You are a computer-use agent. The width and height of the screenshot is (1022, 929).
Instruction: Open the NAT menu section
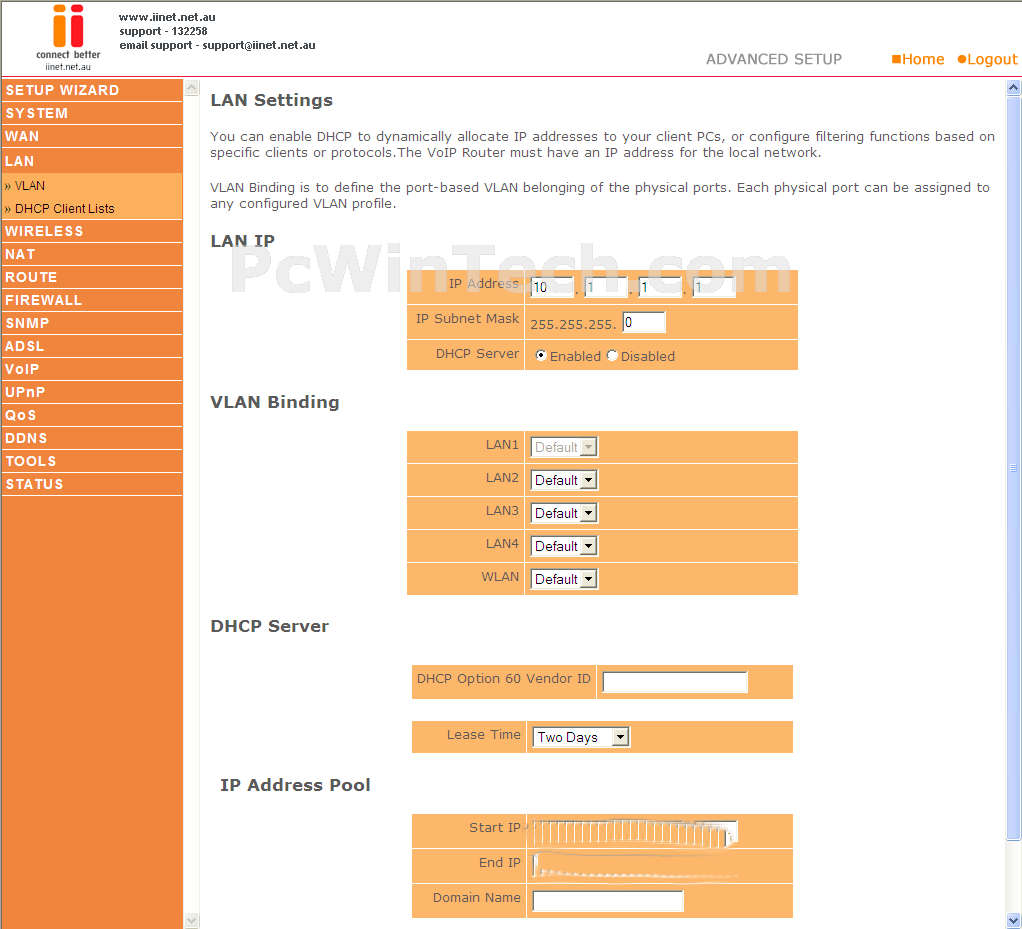tap(92, 254)
